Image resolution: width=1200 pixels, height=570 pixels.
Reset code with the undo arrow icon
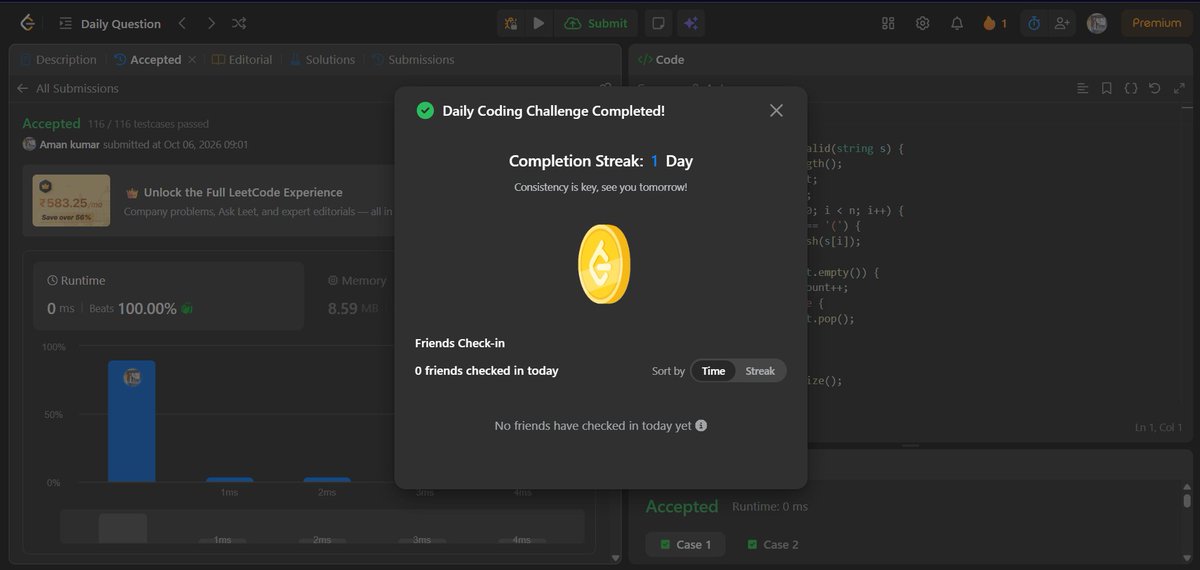point(1155,88)
